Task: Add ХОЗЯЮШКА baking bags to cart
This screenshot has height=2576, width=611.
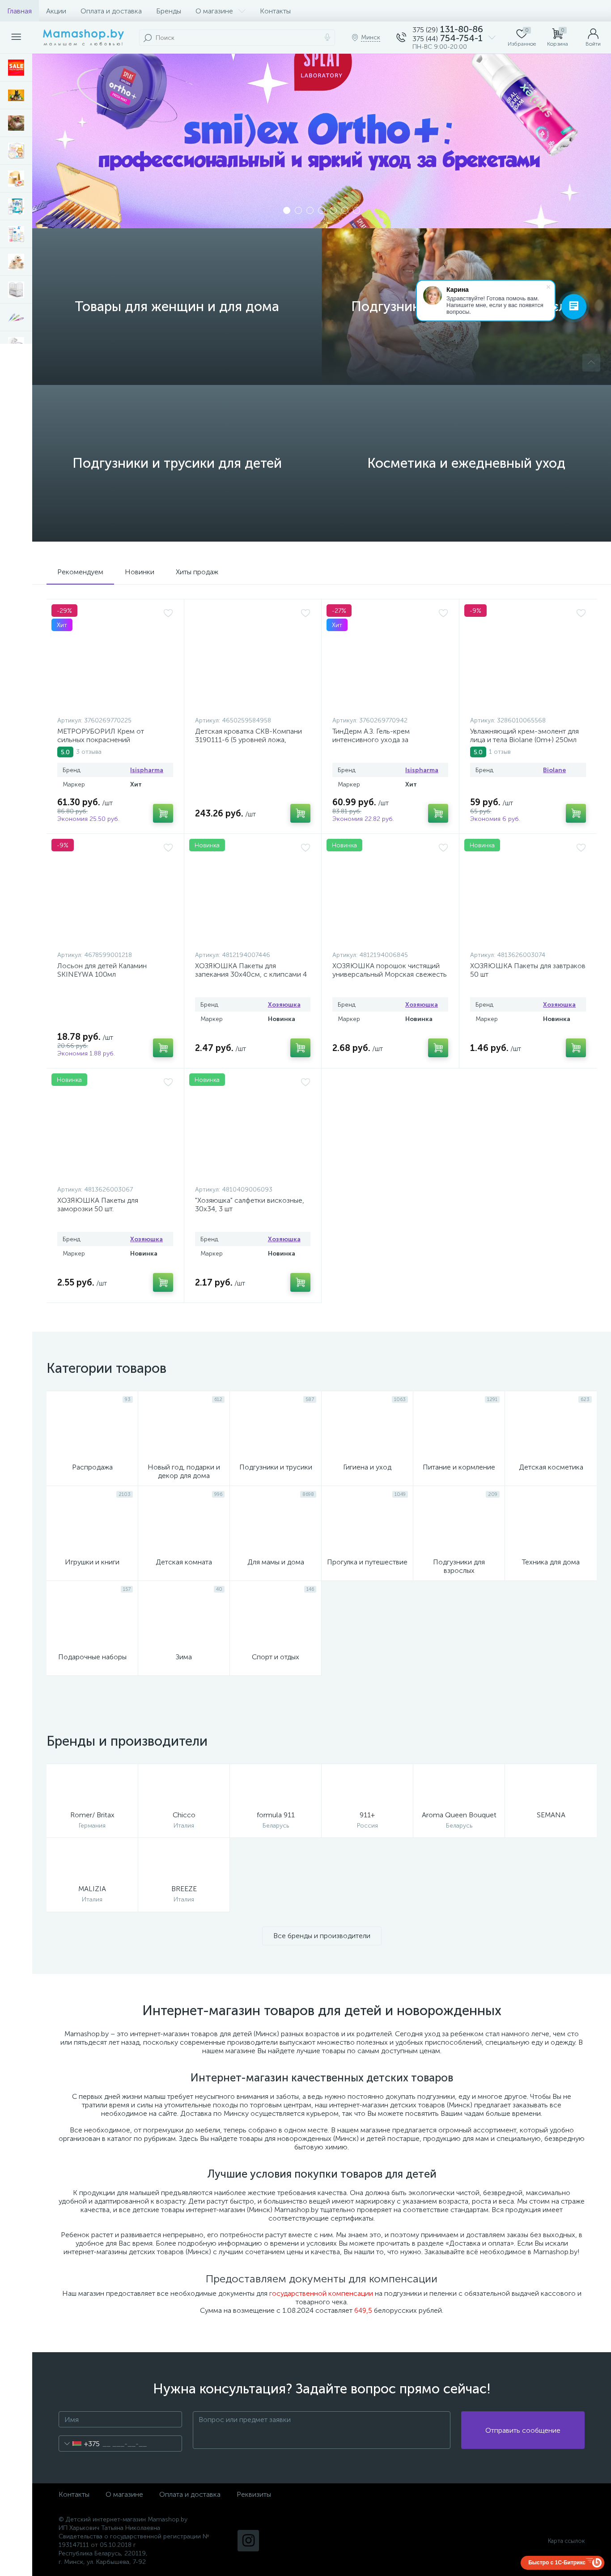Action: coord(300,1047)
